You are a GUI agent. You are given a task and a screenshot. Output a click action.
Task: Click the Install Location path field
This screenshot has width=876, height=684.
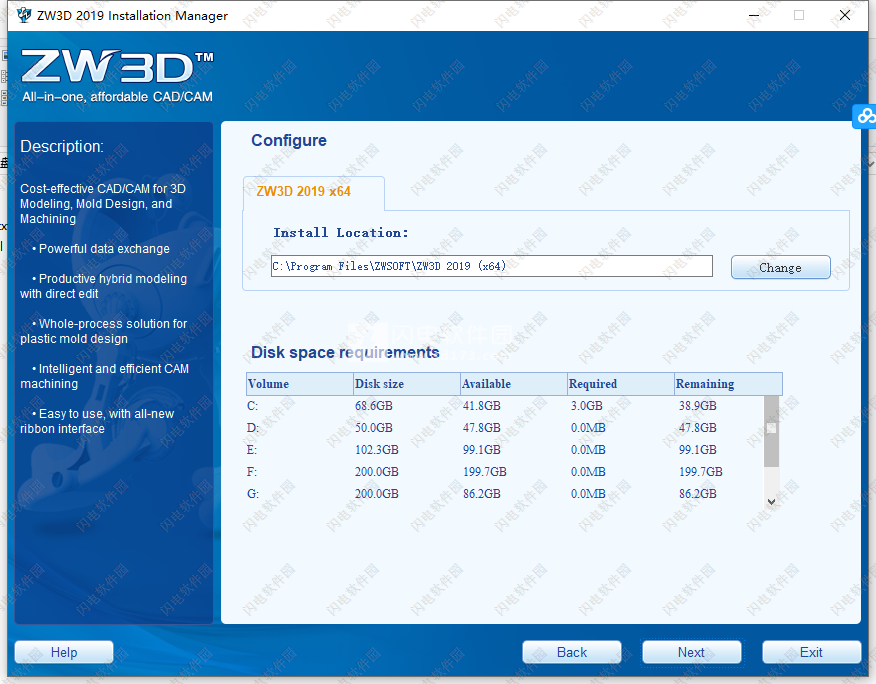coord(492,266)
